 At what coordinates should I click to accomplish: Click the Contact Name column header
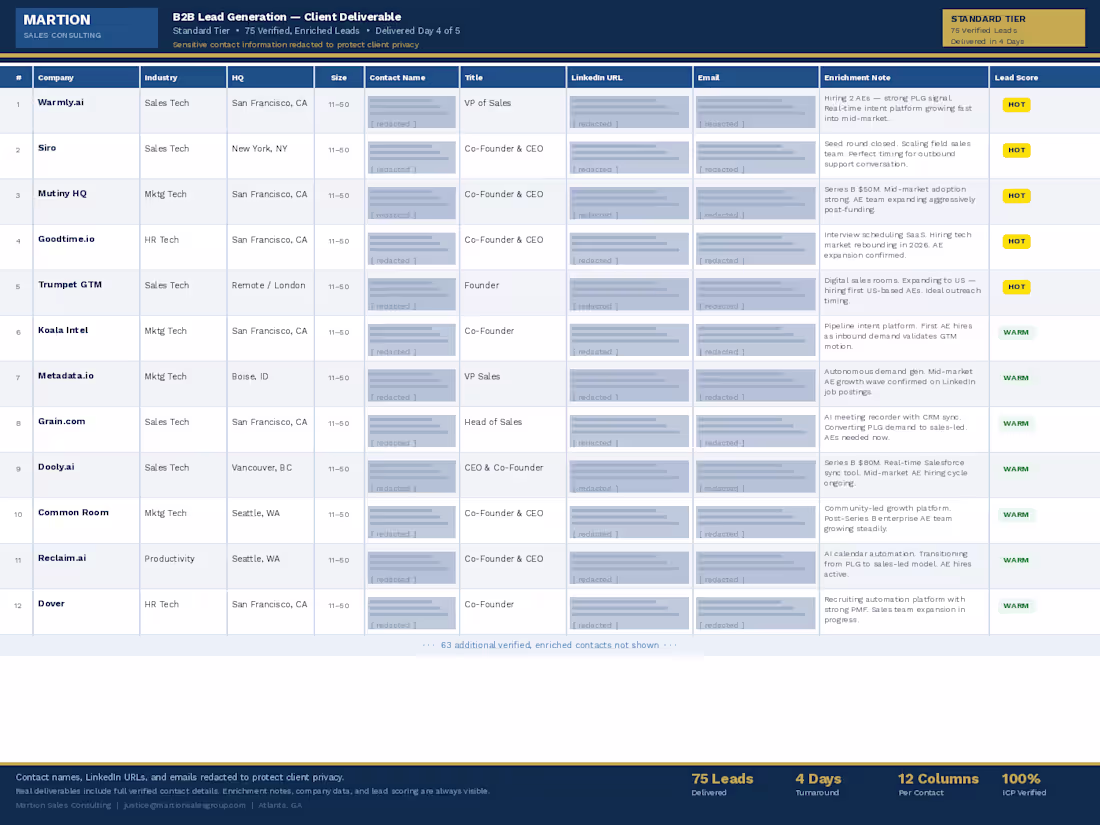[412, 77]
